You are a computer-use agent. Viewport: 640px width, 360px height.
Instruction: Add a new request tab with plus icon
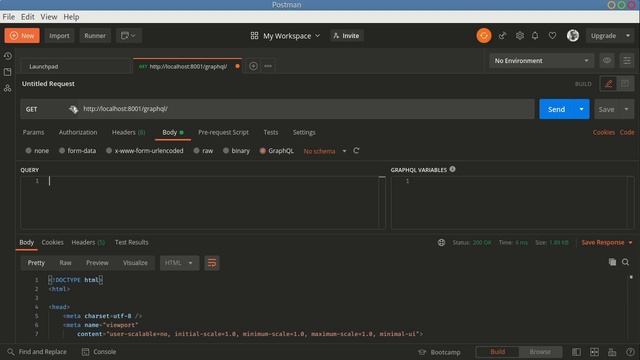click(253, 66)
